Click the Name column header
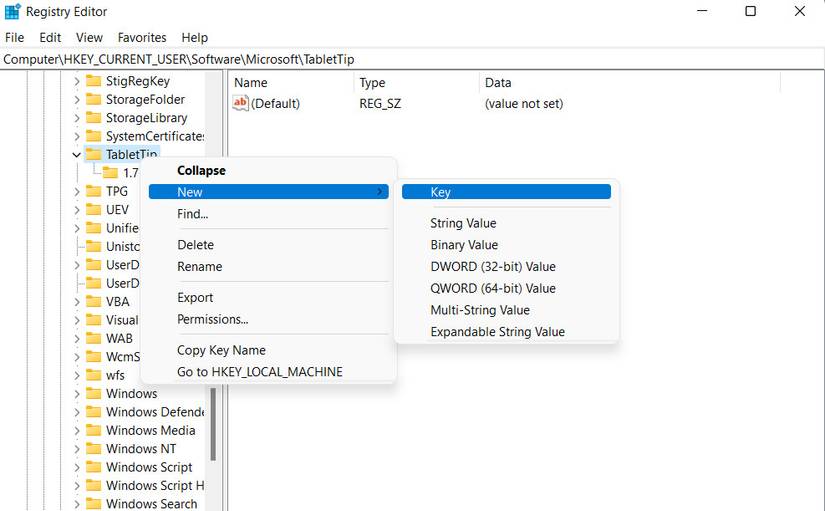 pyautogui.click(x=291, y=83)
